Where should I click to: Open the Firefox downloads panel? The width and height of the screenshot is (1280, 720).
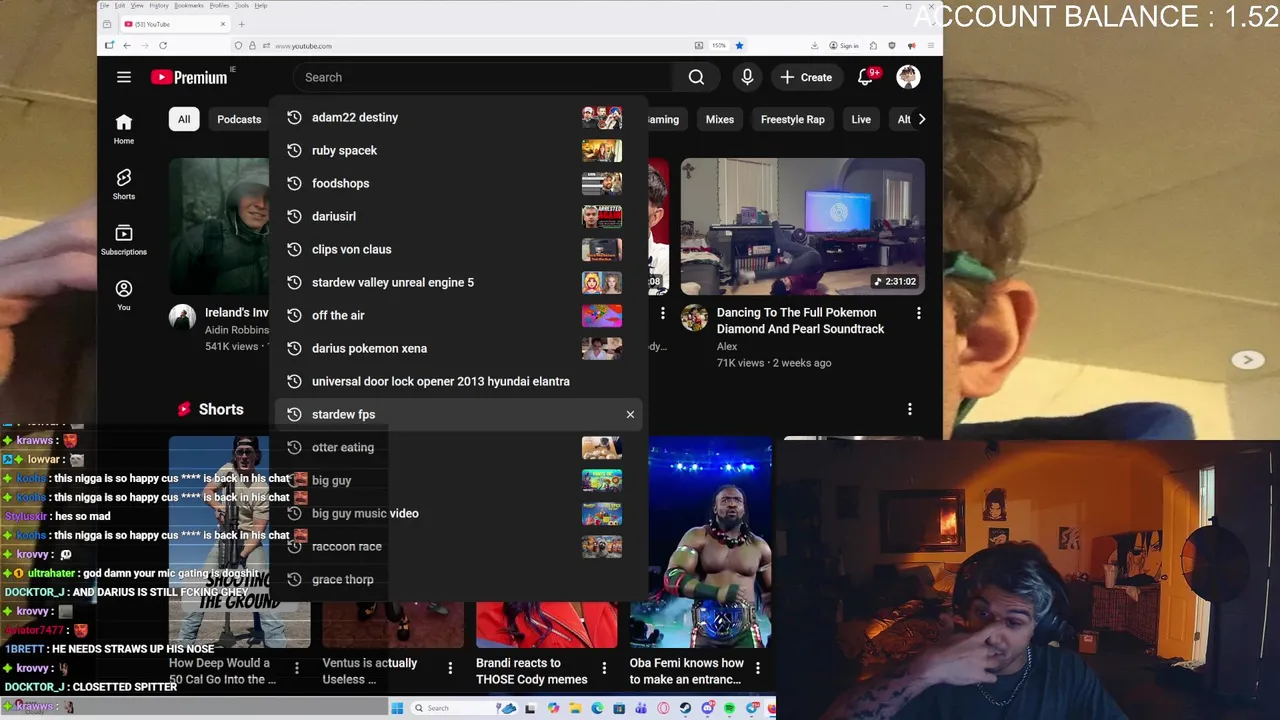click(814, 45)
